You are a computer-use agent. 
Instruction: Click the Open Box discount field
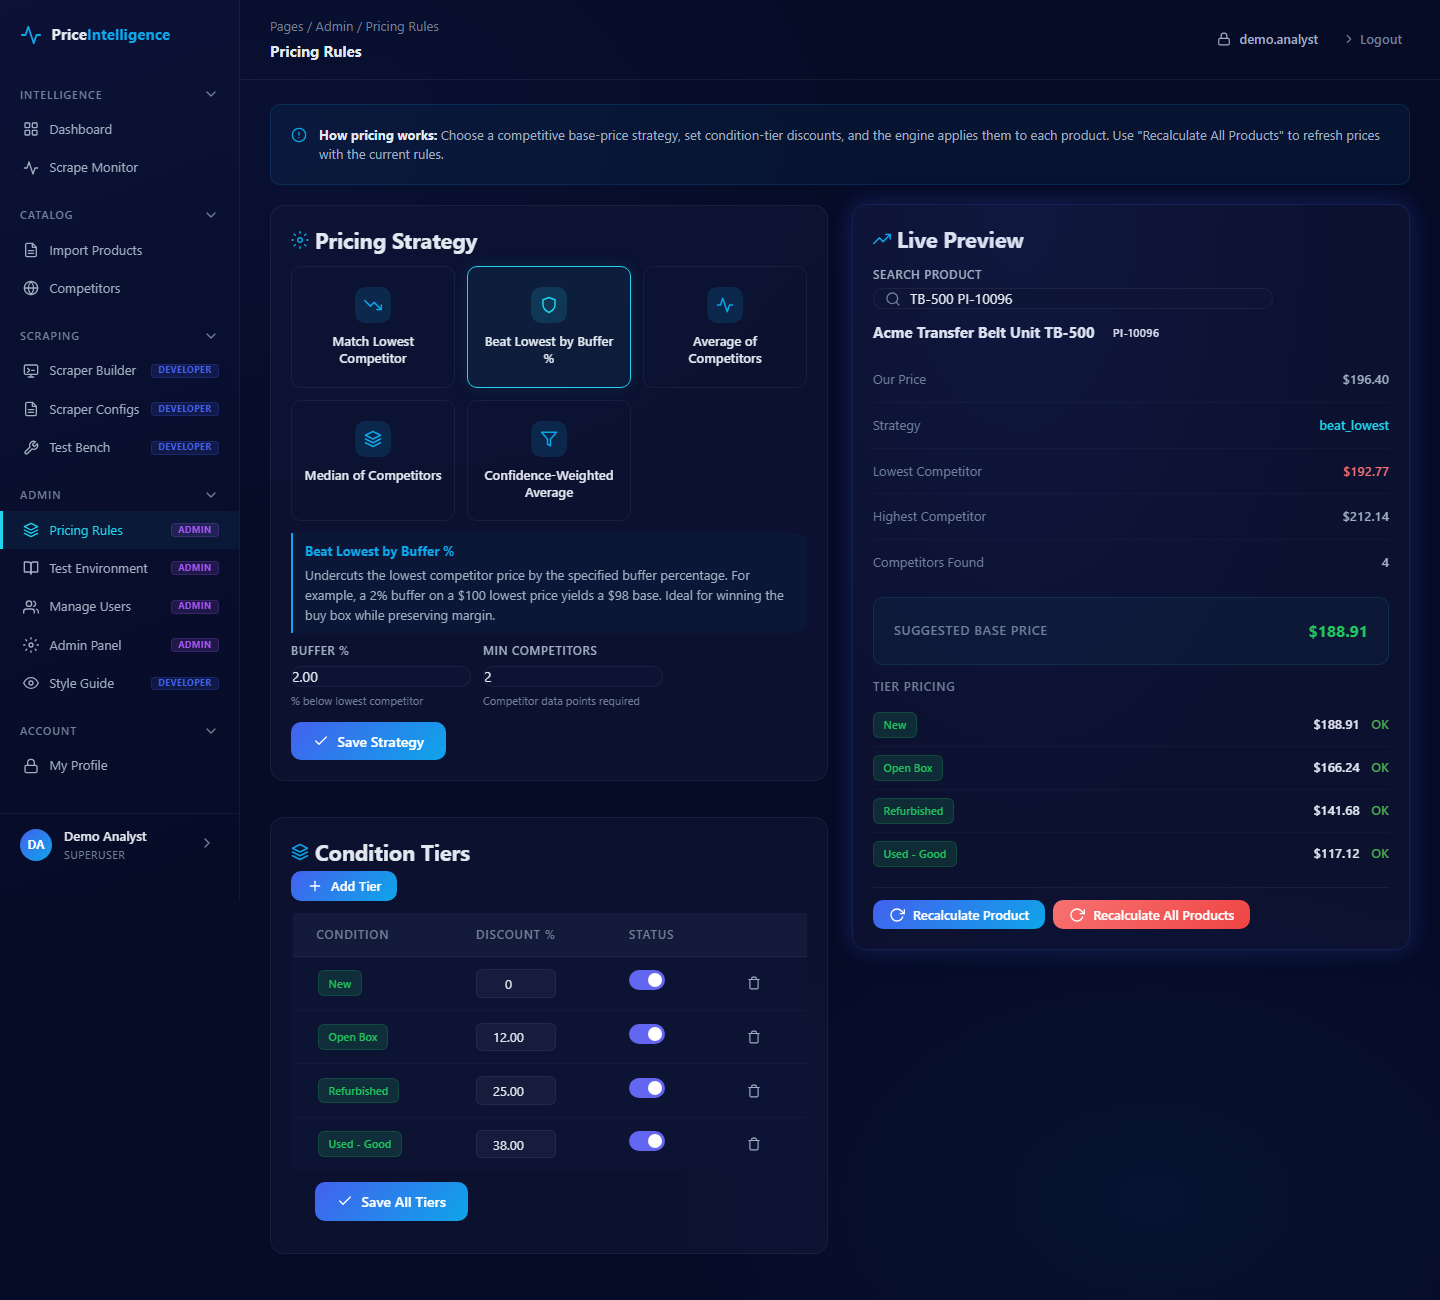(x=516, y=1037)
